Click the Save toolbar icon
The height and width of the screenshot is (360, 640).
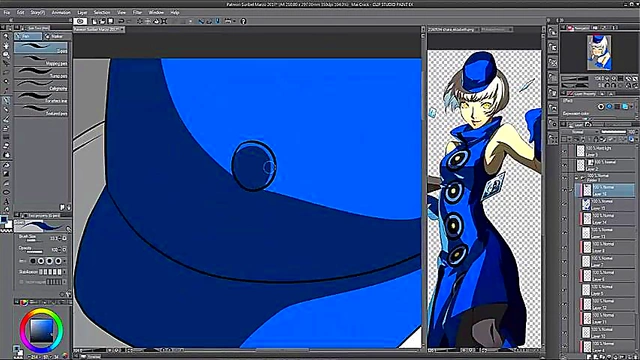click(111, 21)
